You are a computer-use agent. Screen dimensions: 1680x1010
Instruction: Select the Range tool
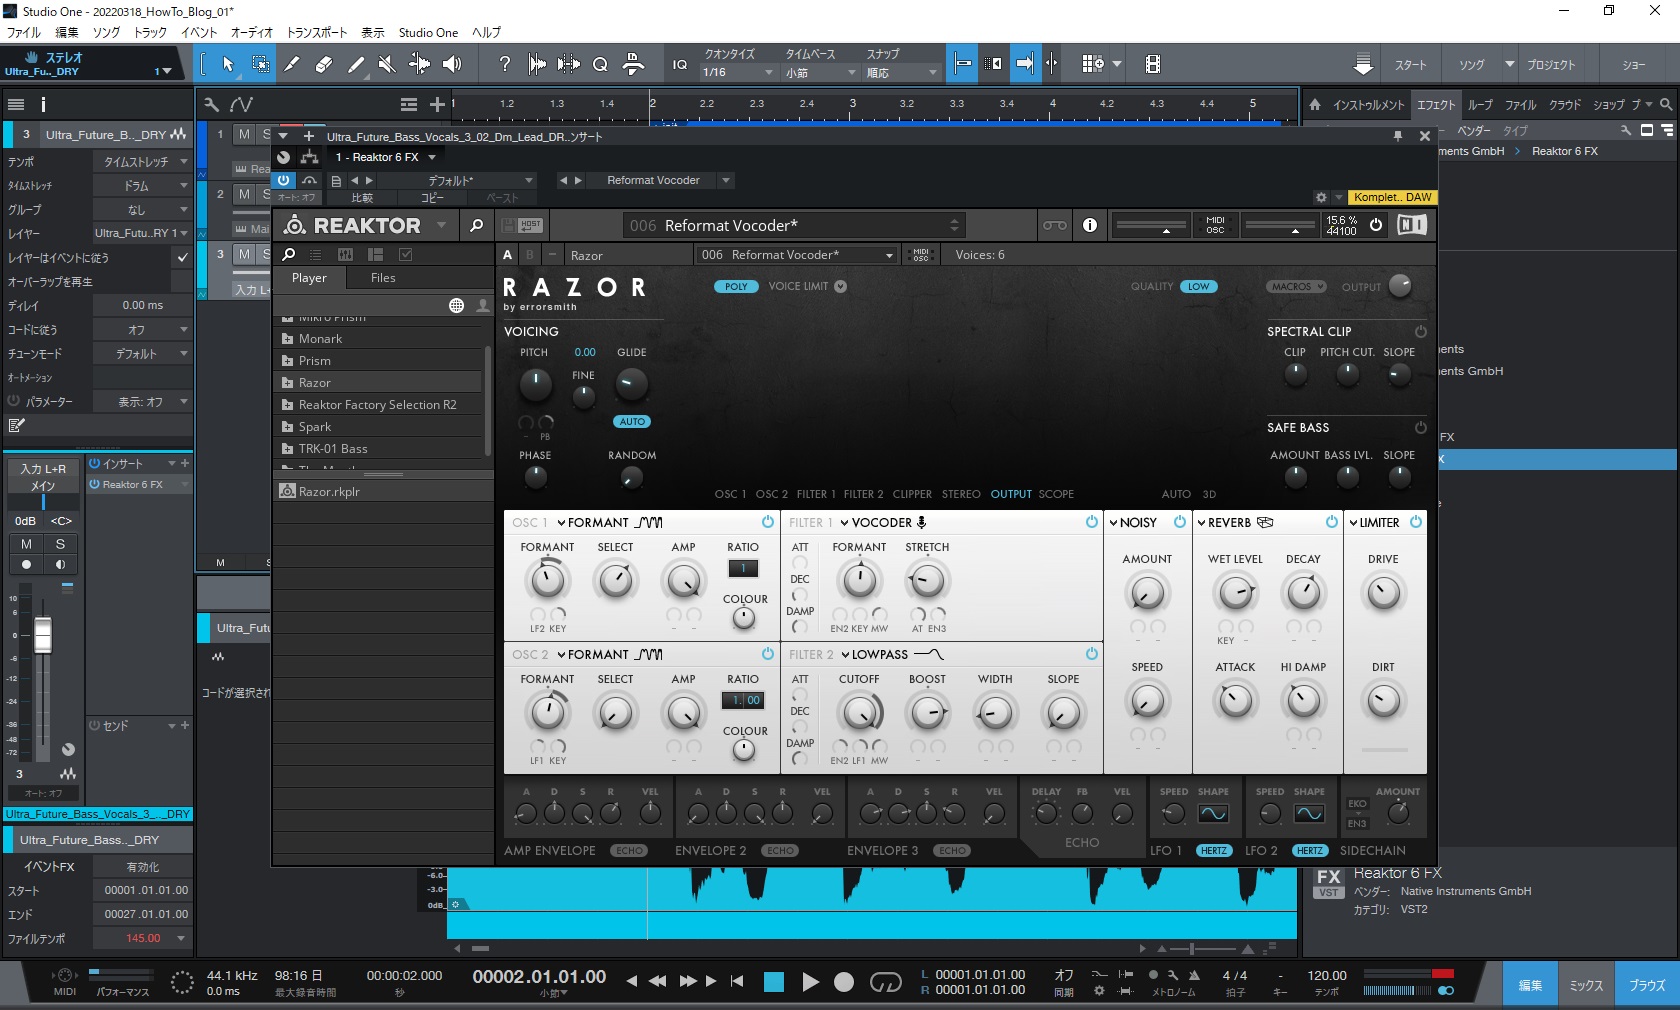point(260,64)
